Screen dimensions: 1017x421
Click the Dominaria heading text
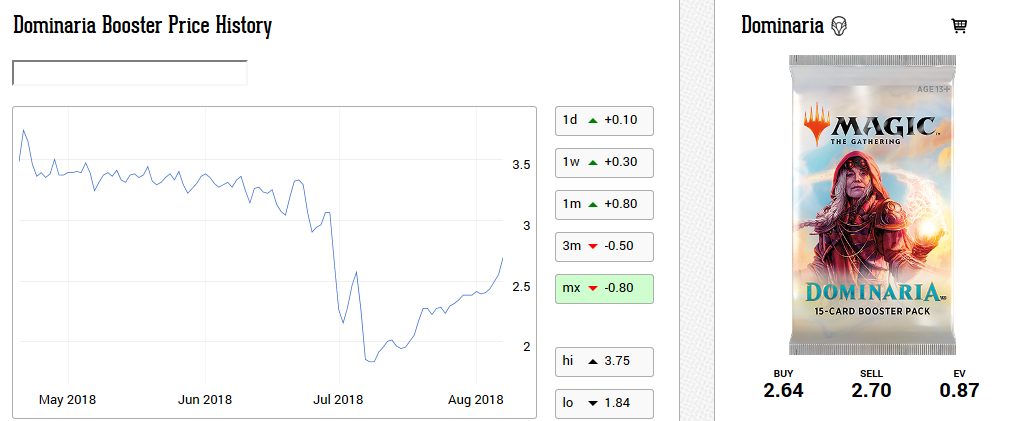(782, 25)
